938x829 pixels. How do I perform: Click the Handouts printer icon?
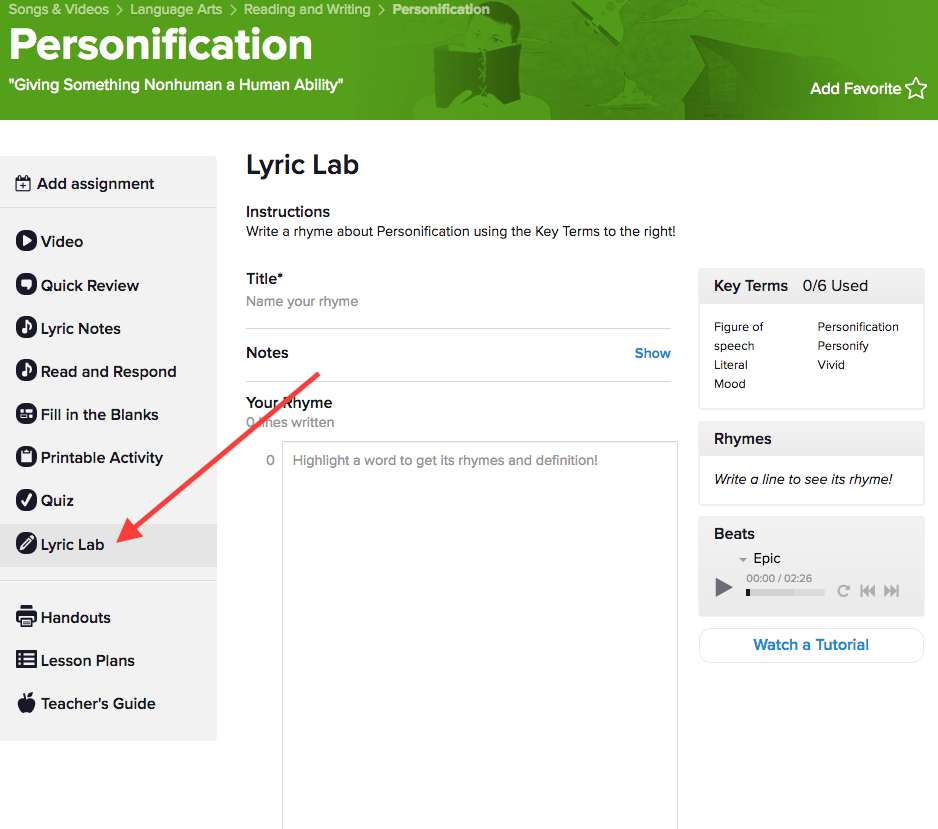point(26,617)
